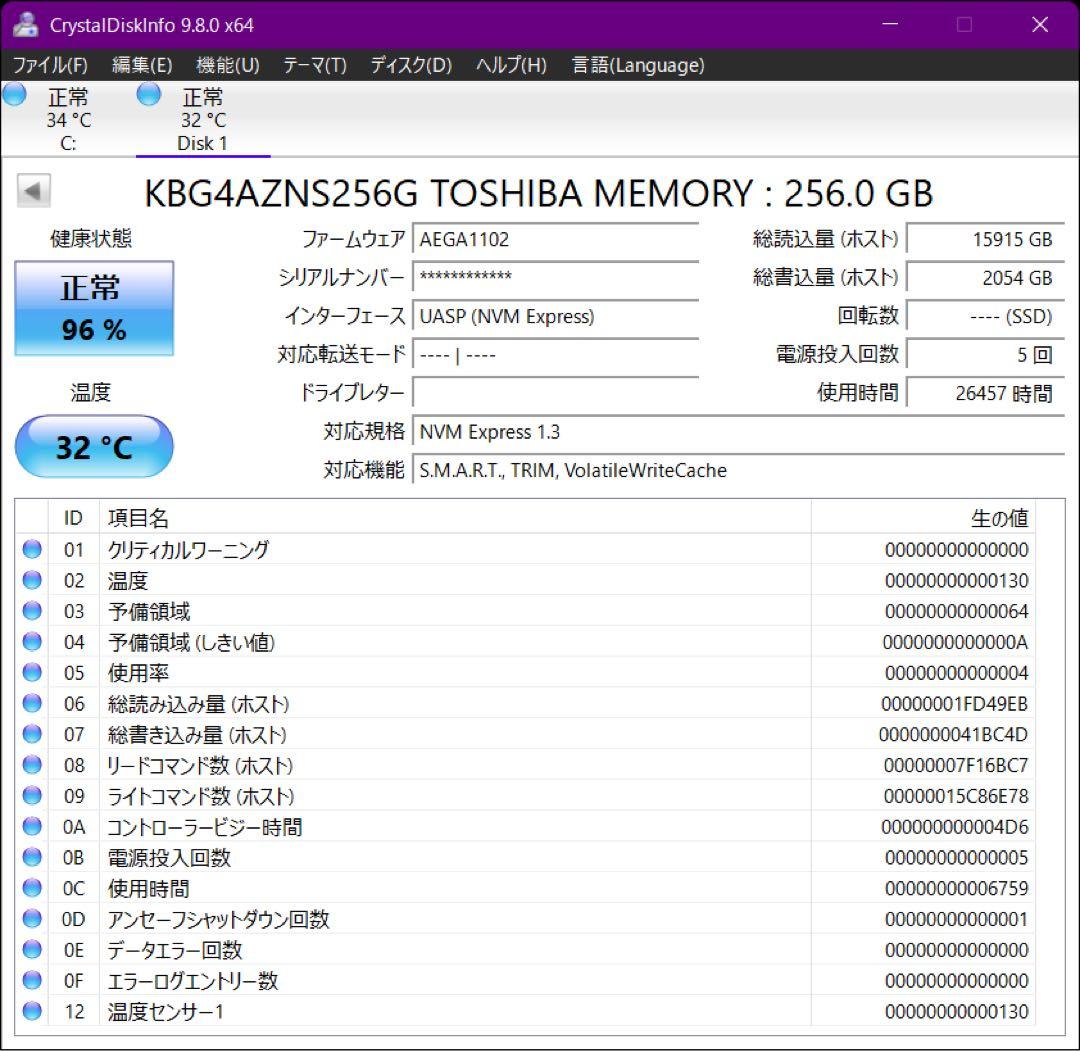1080x1051 pixels.
Task: Click status orb of row 0E データエラー回数
Action: click(32, 949)
